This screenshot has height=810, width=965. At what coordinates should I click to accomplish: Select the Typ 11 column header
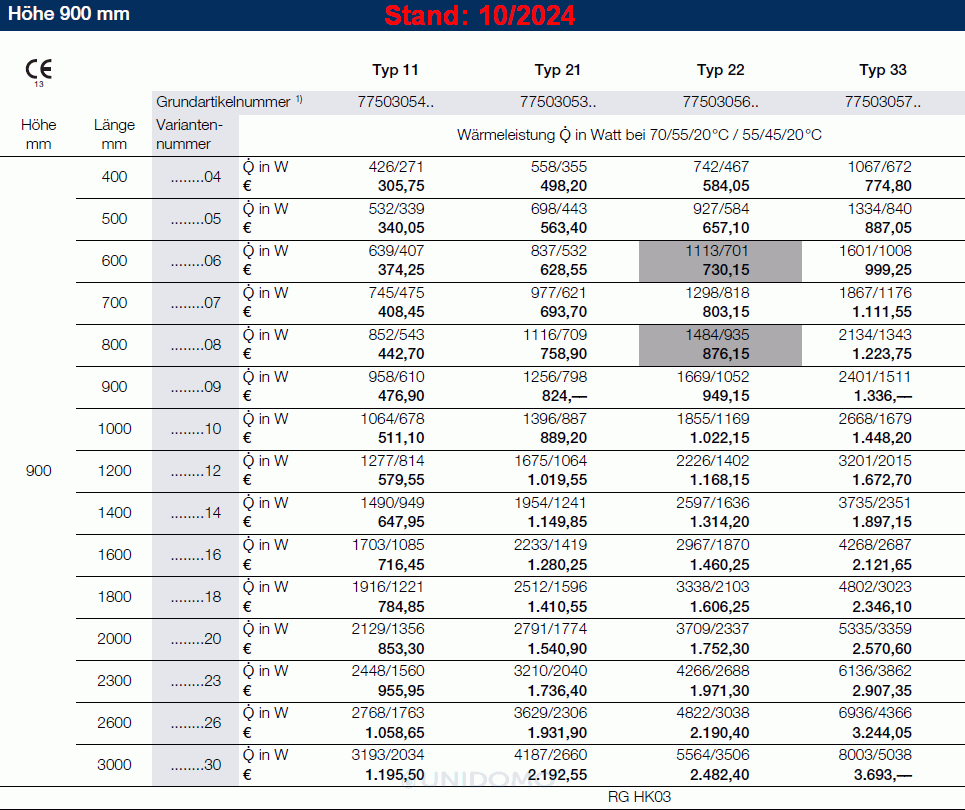pyautogui.click(x=395, y=70)
